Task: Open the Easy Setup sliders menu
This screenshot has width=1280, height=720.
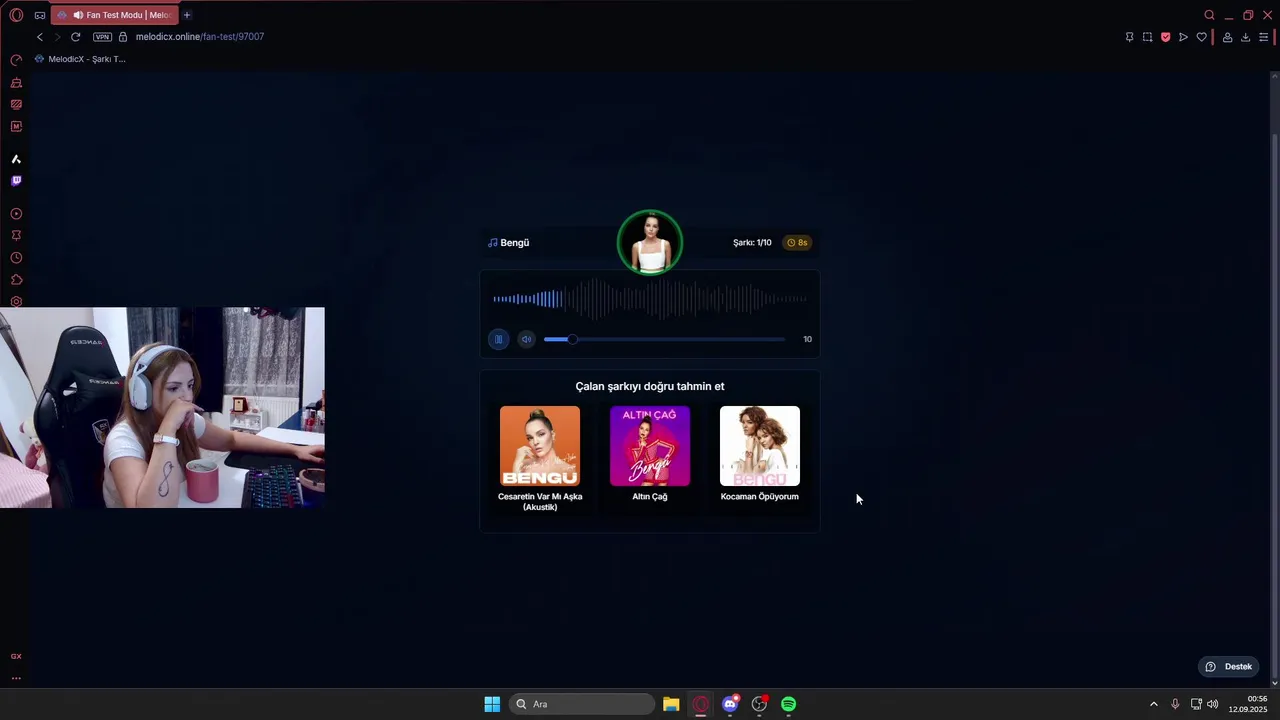Action: [1263, 37]
